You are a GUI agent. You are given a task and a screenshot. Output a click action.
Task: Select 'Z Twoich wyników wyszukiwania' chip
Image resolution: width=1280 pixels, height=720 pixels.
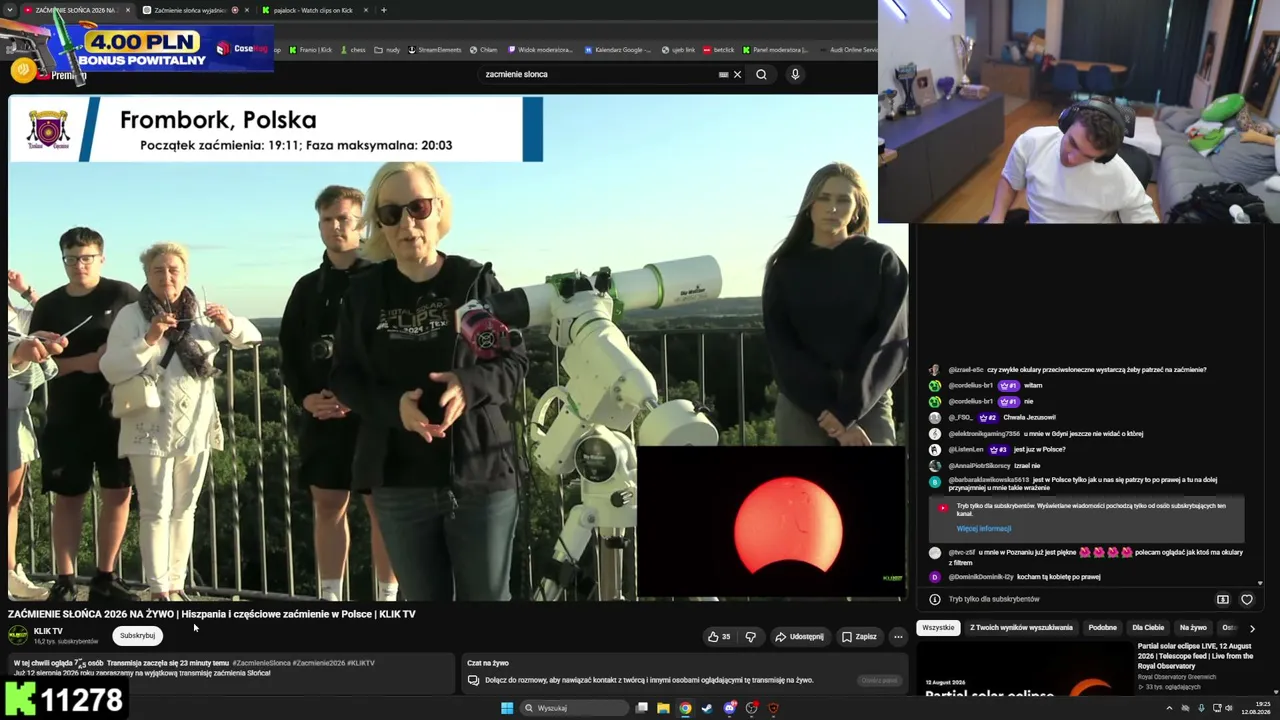click(1021, 628)
